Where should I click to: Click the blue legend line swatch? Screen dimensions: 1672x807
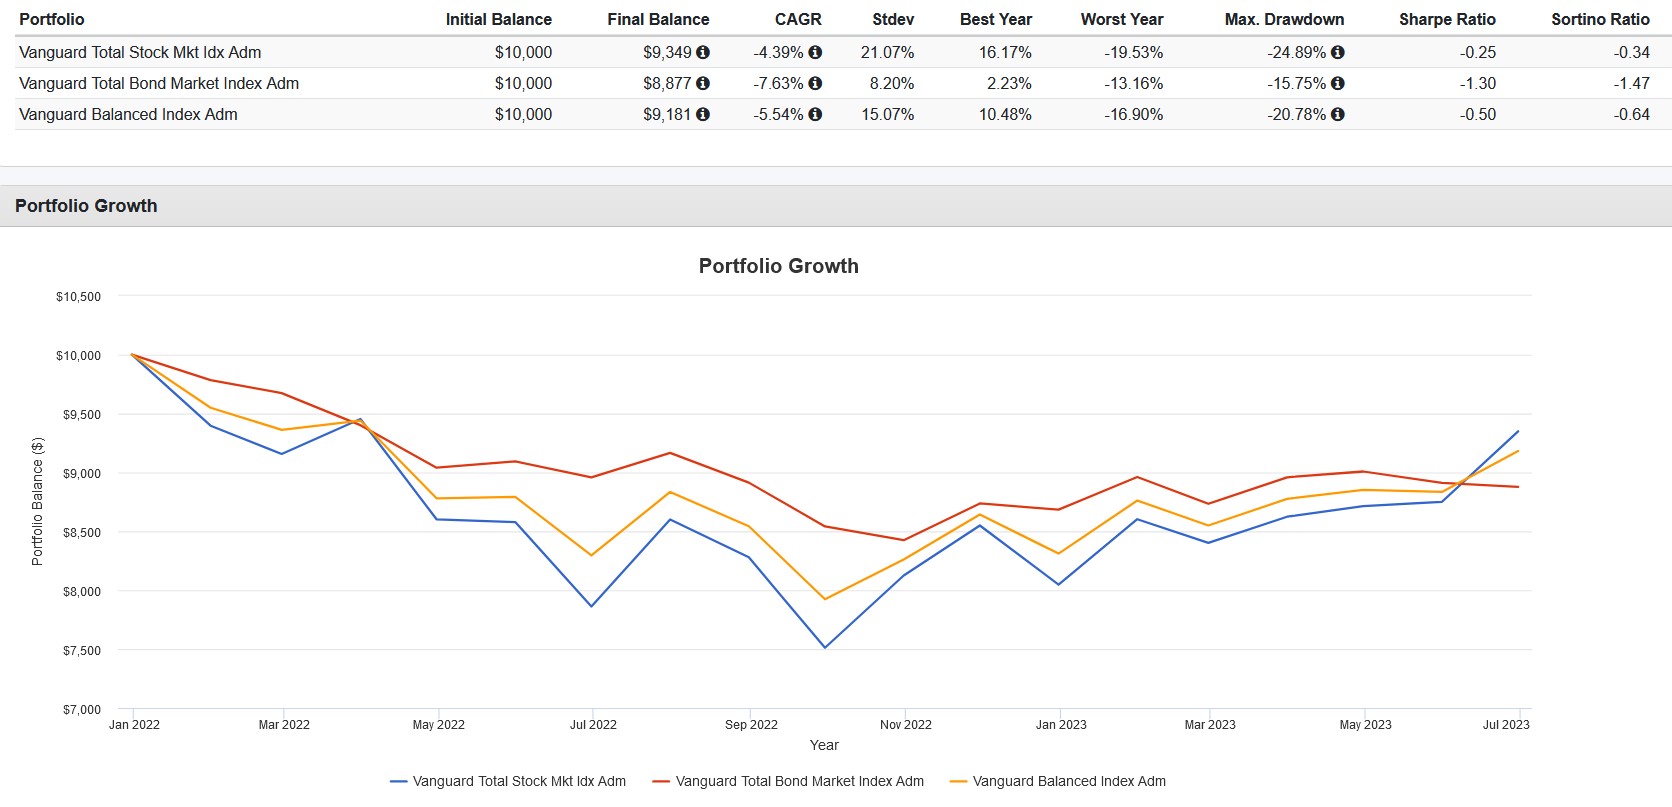point(399,781)
